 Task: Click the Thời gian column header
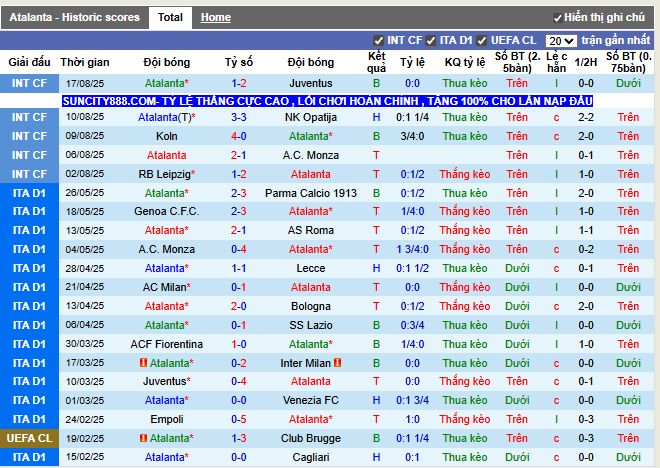click(x=85, y=62)
